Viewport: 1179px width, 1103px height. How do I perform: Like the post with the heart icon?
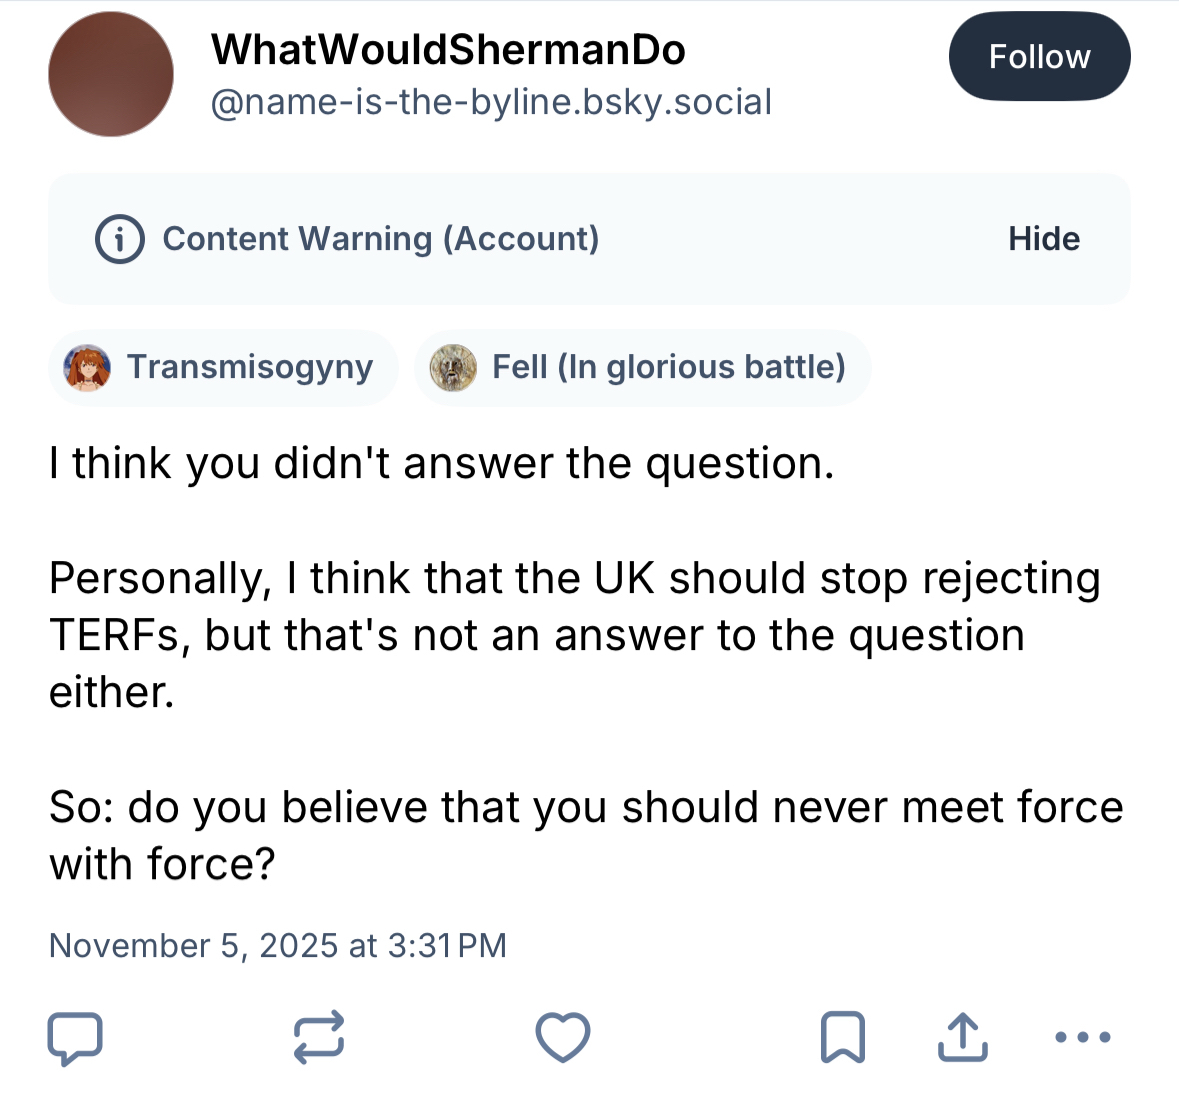click(563, 1037)
